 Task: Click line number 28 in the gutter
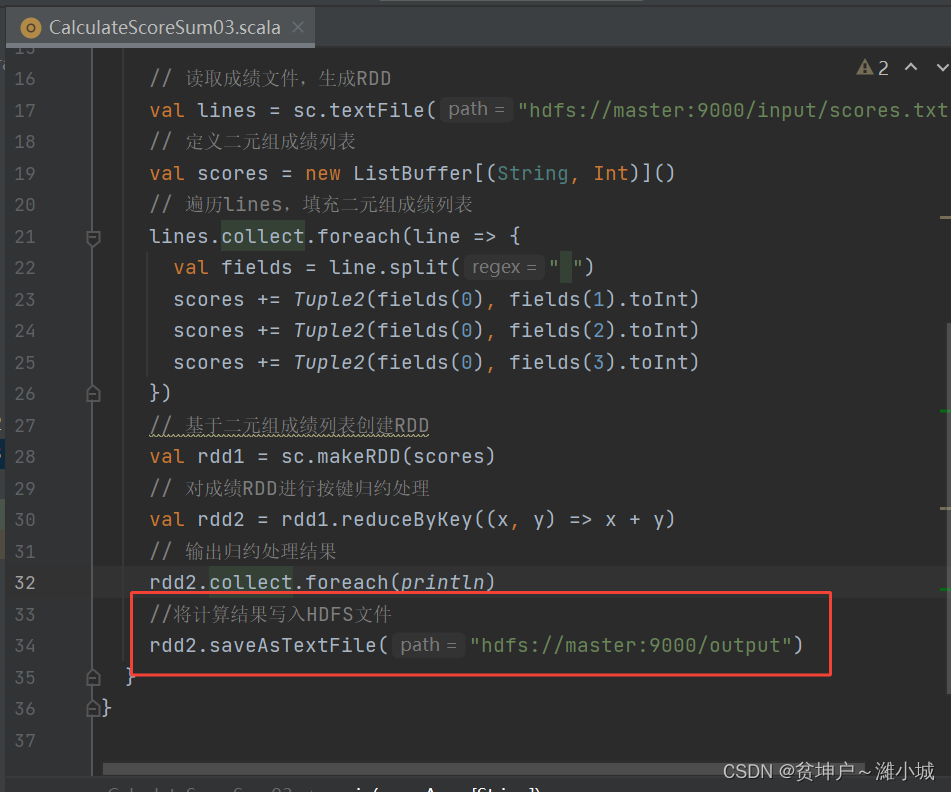tap(25, 457)
